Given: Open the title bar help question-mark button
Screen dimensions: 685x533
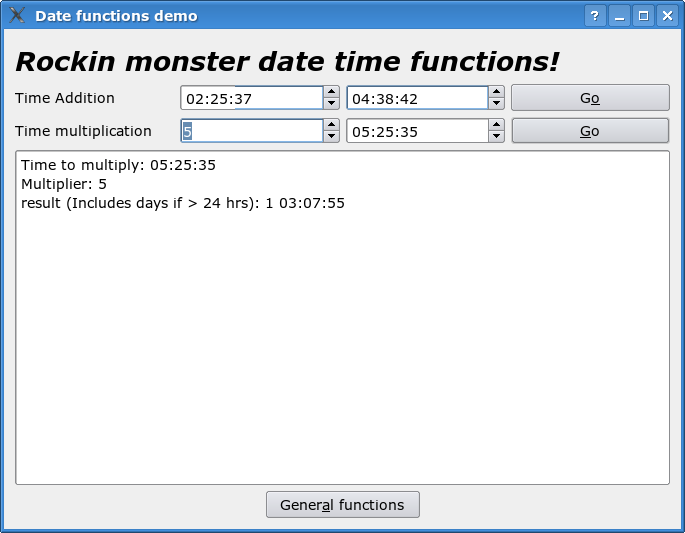Looking at the screenshot, I should point(595,16).
